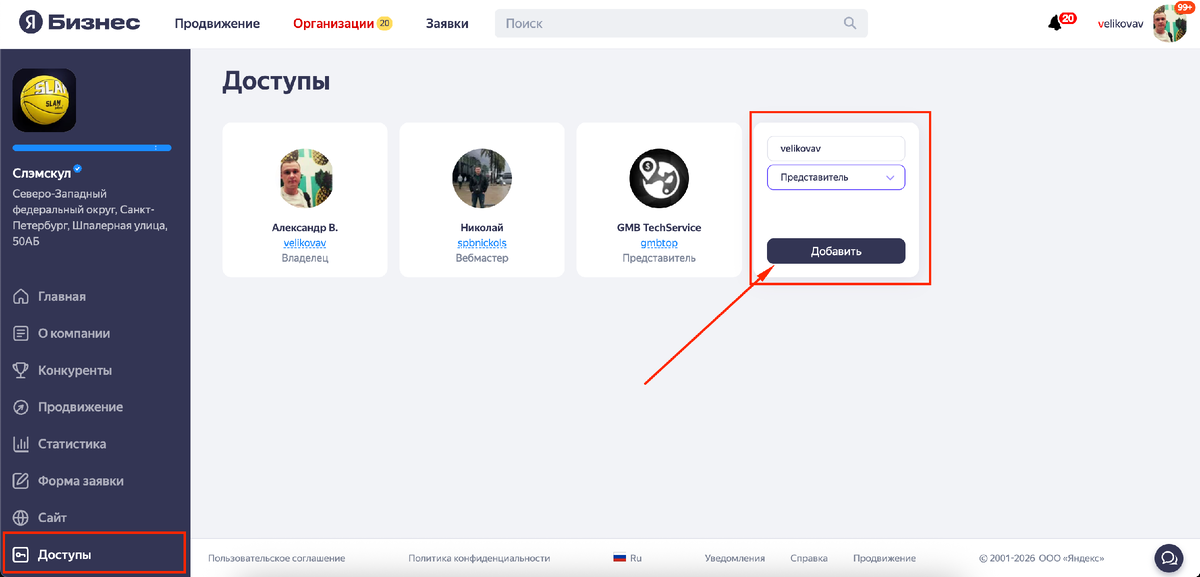Click Николай avatar photo
This screenshot has height=577, width=1200.
coord(482,178)
